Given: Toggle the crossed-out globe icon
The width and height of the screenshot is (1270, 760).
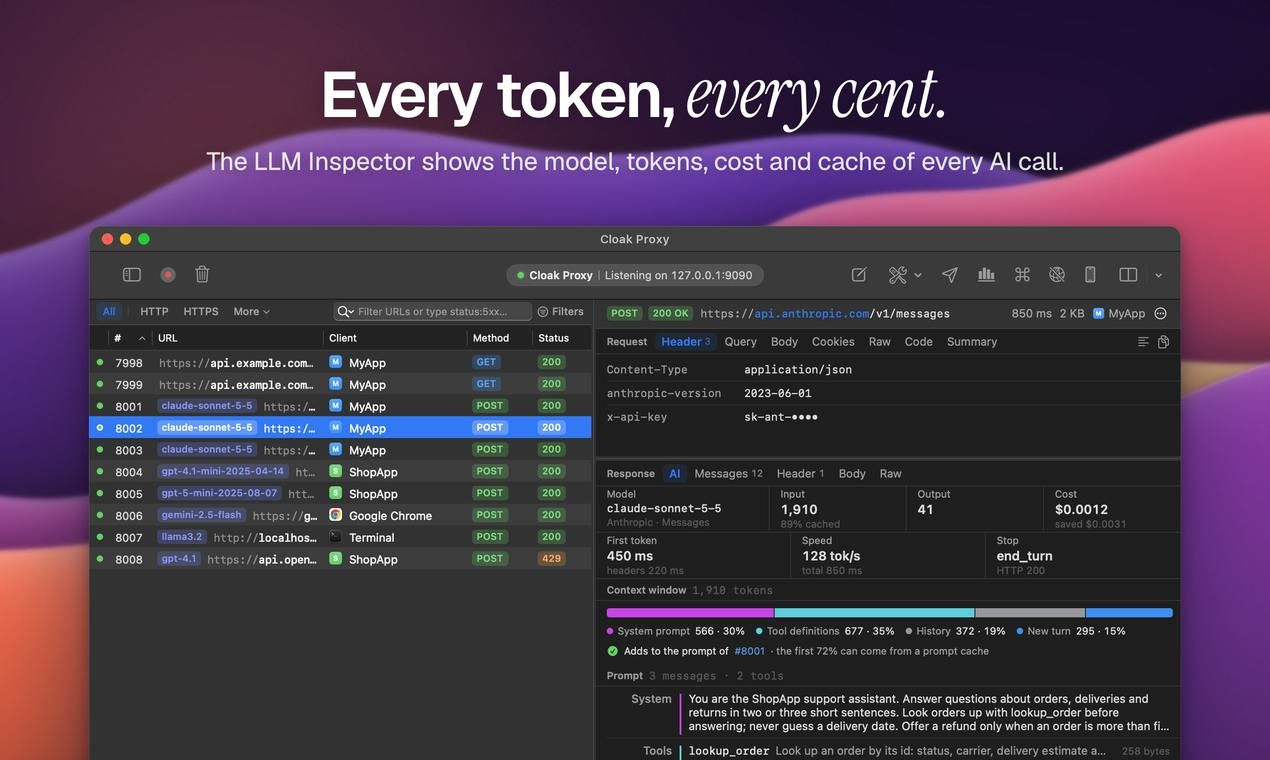Looking at the screenshot, I should pyautogui.click(x=1057, y=274).
